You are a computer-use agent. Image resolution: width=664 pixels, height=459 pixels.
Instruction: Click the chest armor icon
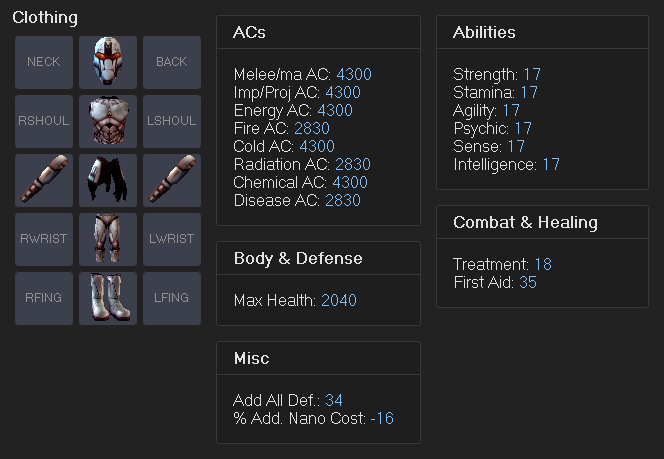pos(108,121)
